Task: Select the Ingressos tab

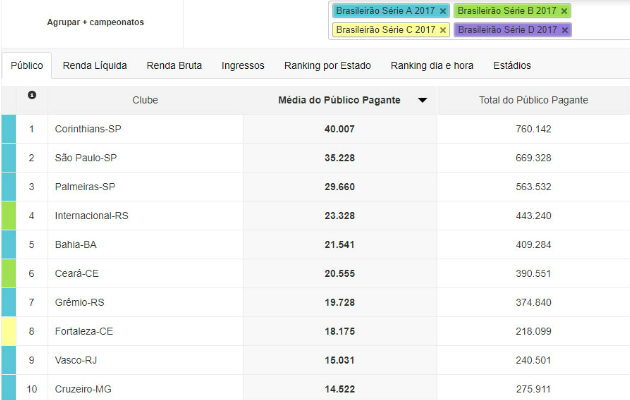Action: tap(243, 66)
